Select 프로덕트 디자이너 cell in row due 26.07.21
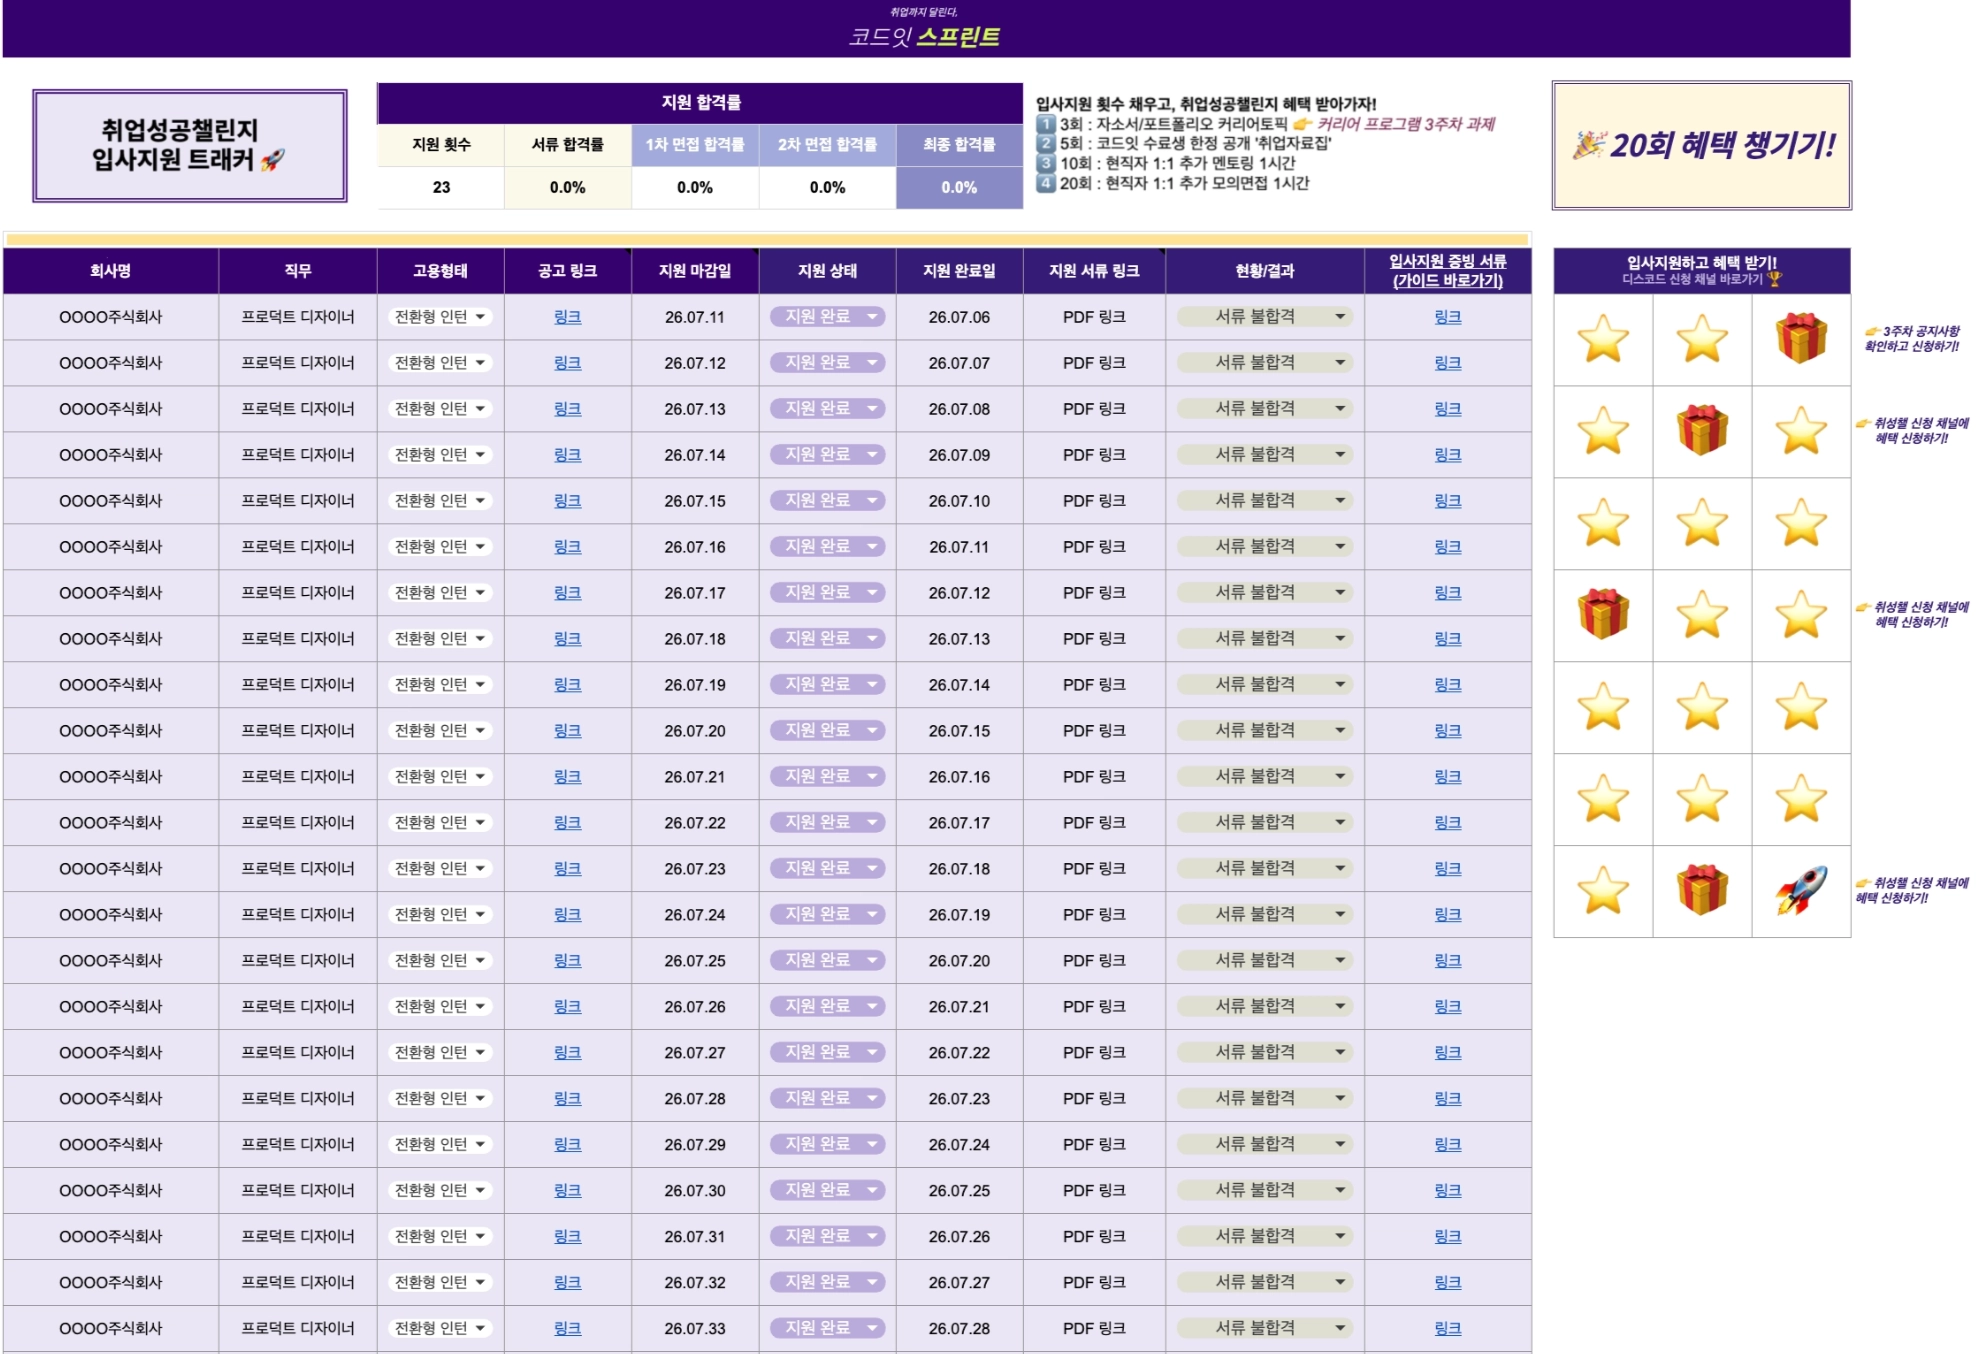 [298, 777]
